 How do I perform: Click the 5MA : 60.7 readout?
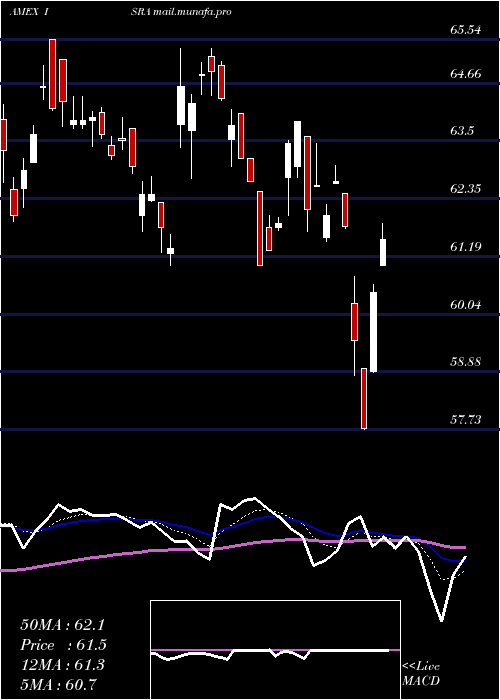click(58, 684)
